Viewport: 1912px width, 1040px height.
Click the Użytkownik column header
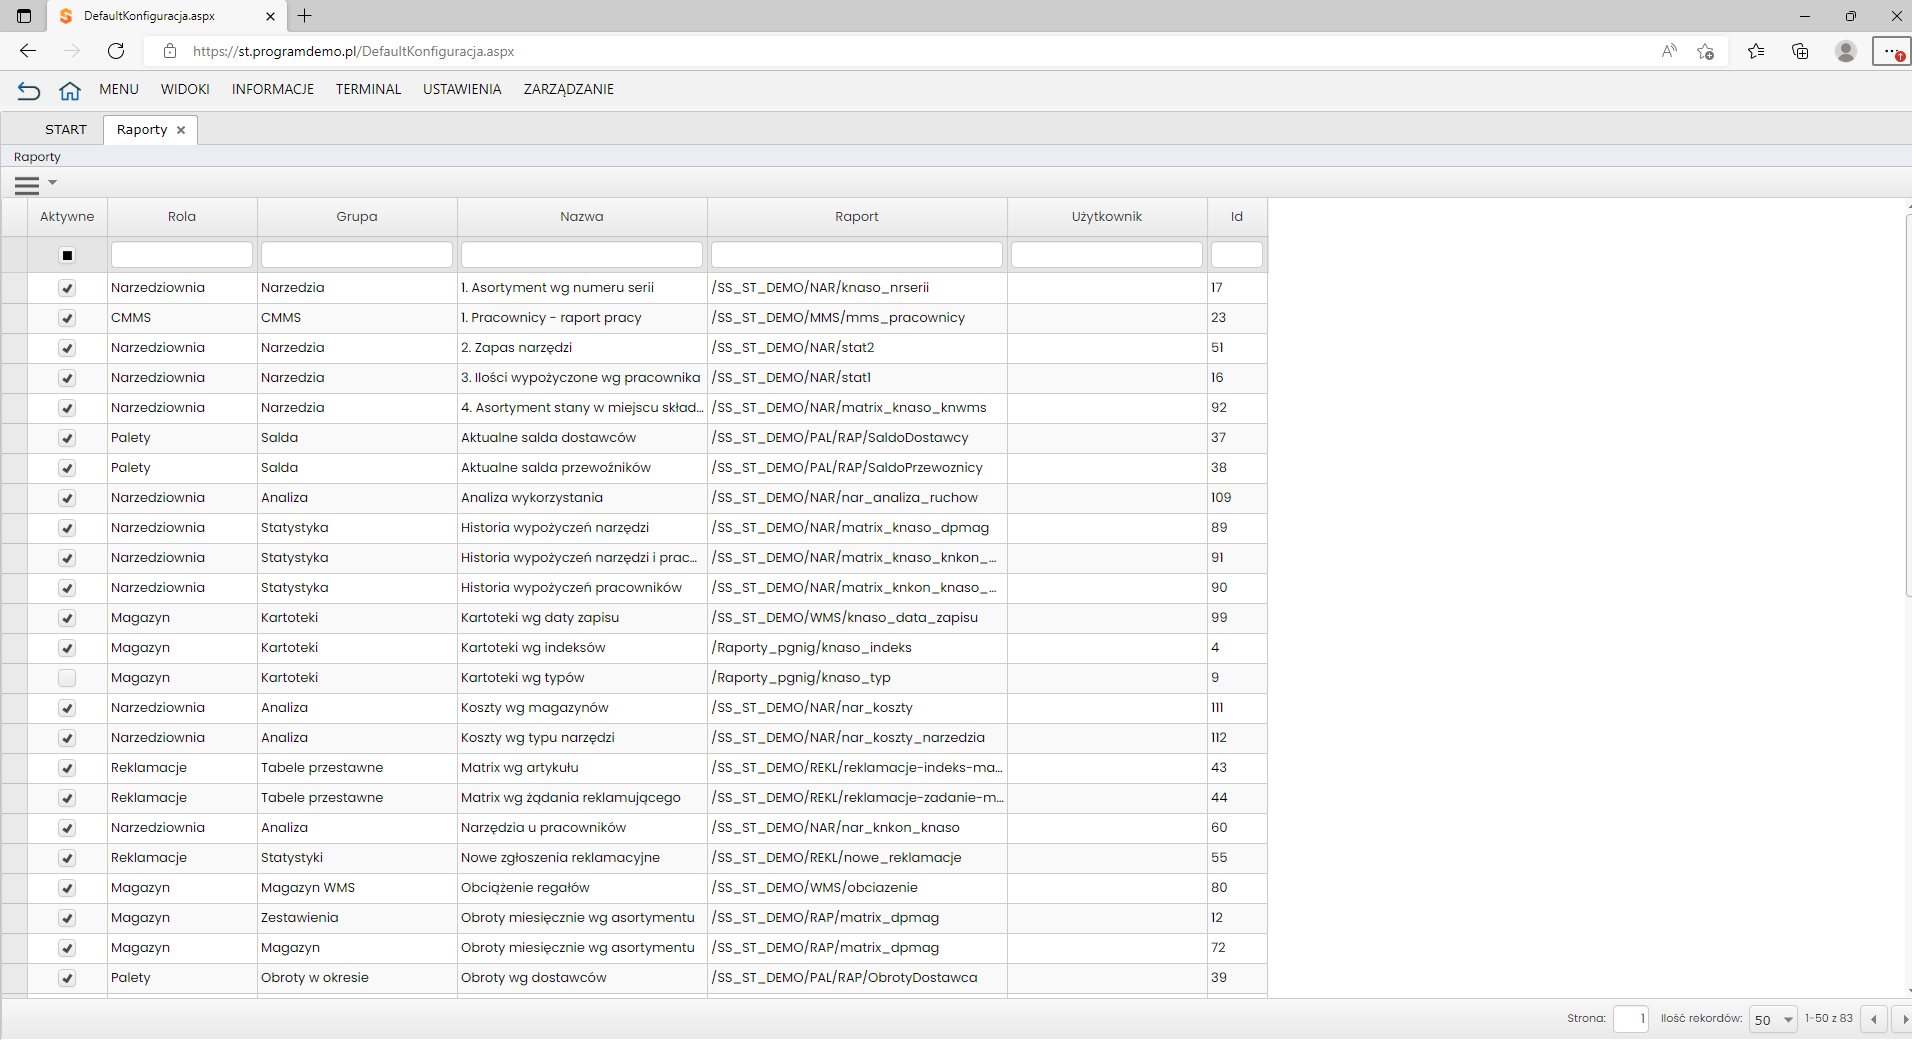(x=1107, y=217)
